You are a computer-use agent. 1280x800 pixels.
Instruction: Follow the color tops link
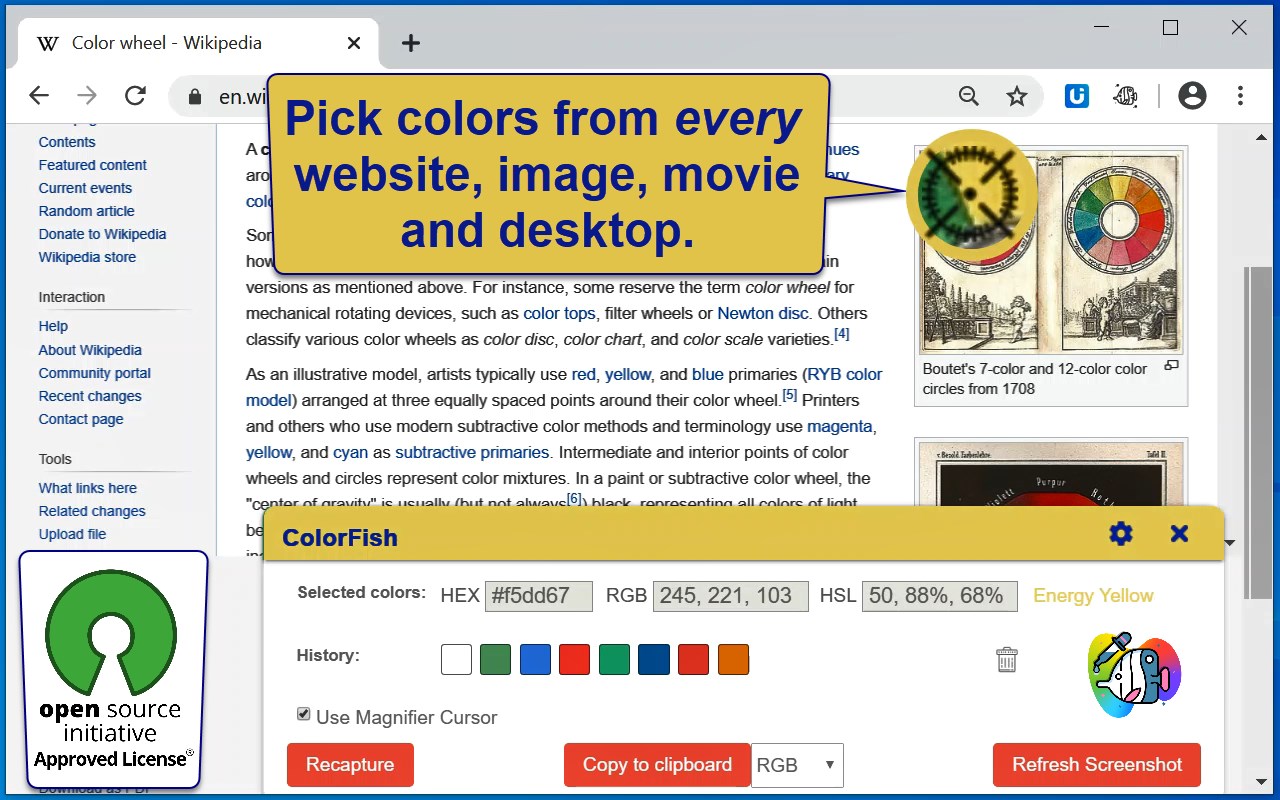coord(559,313)
